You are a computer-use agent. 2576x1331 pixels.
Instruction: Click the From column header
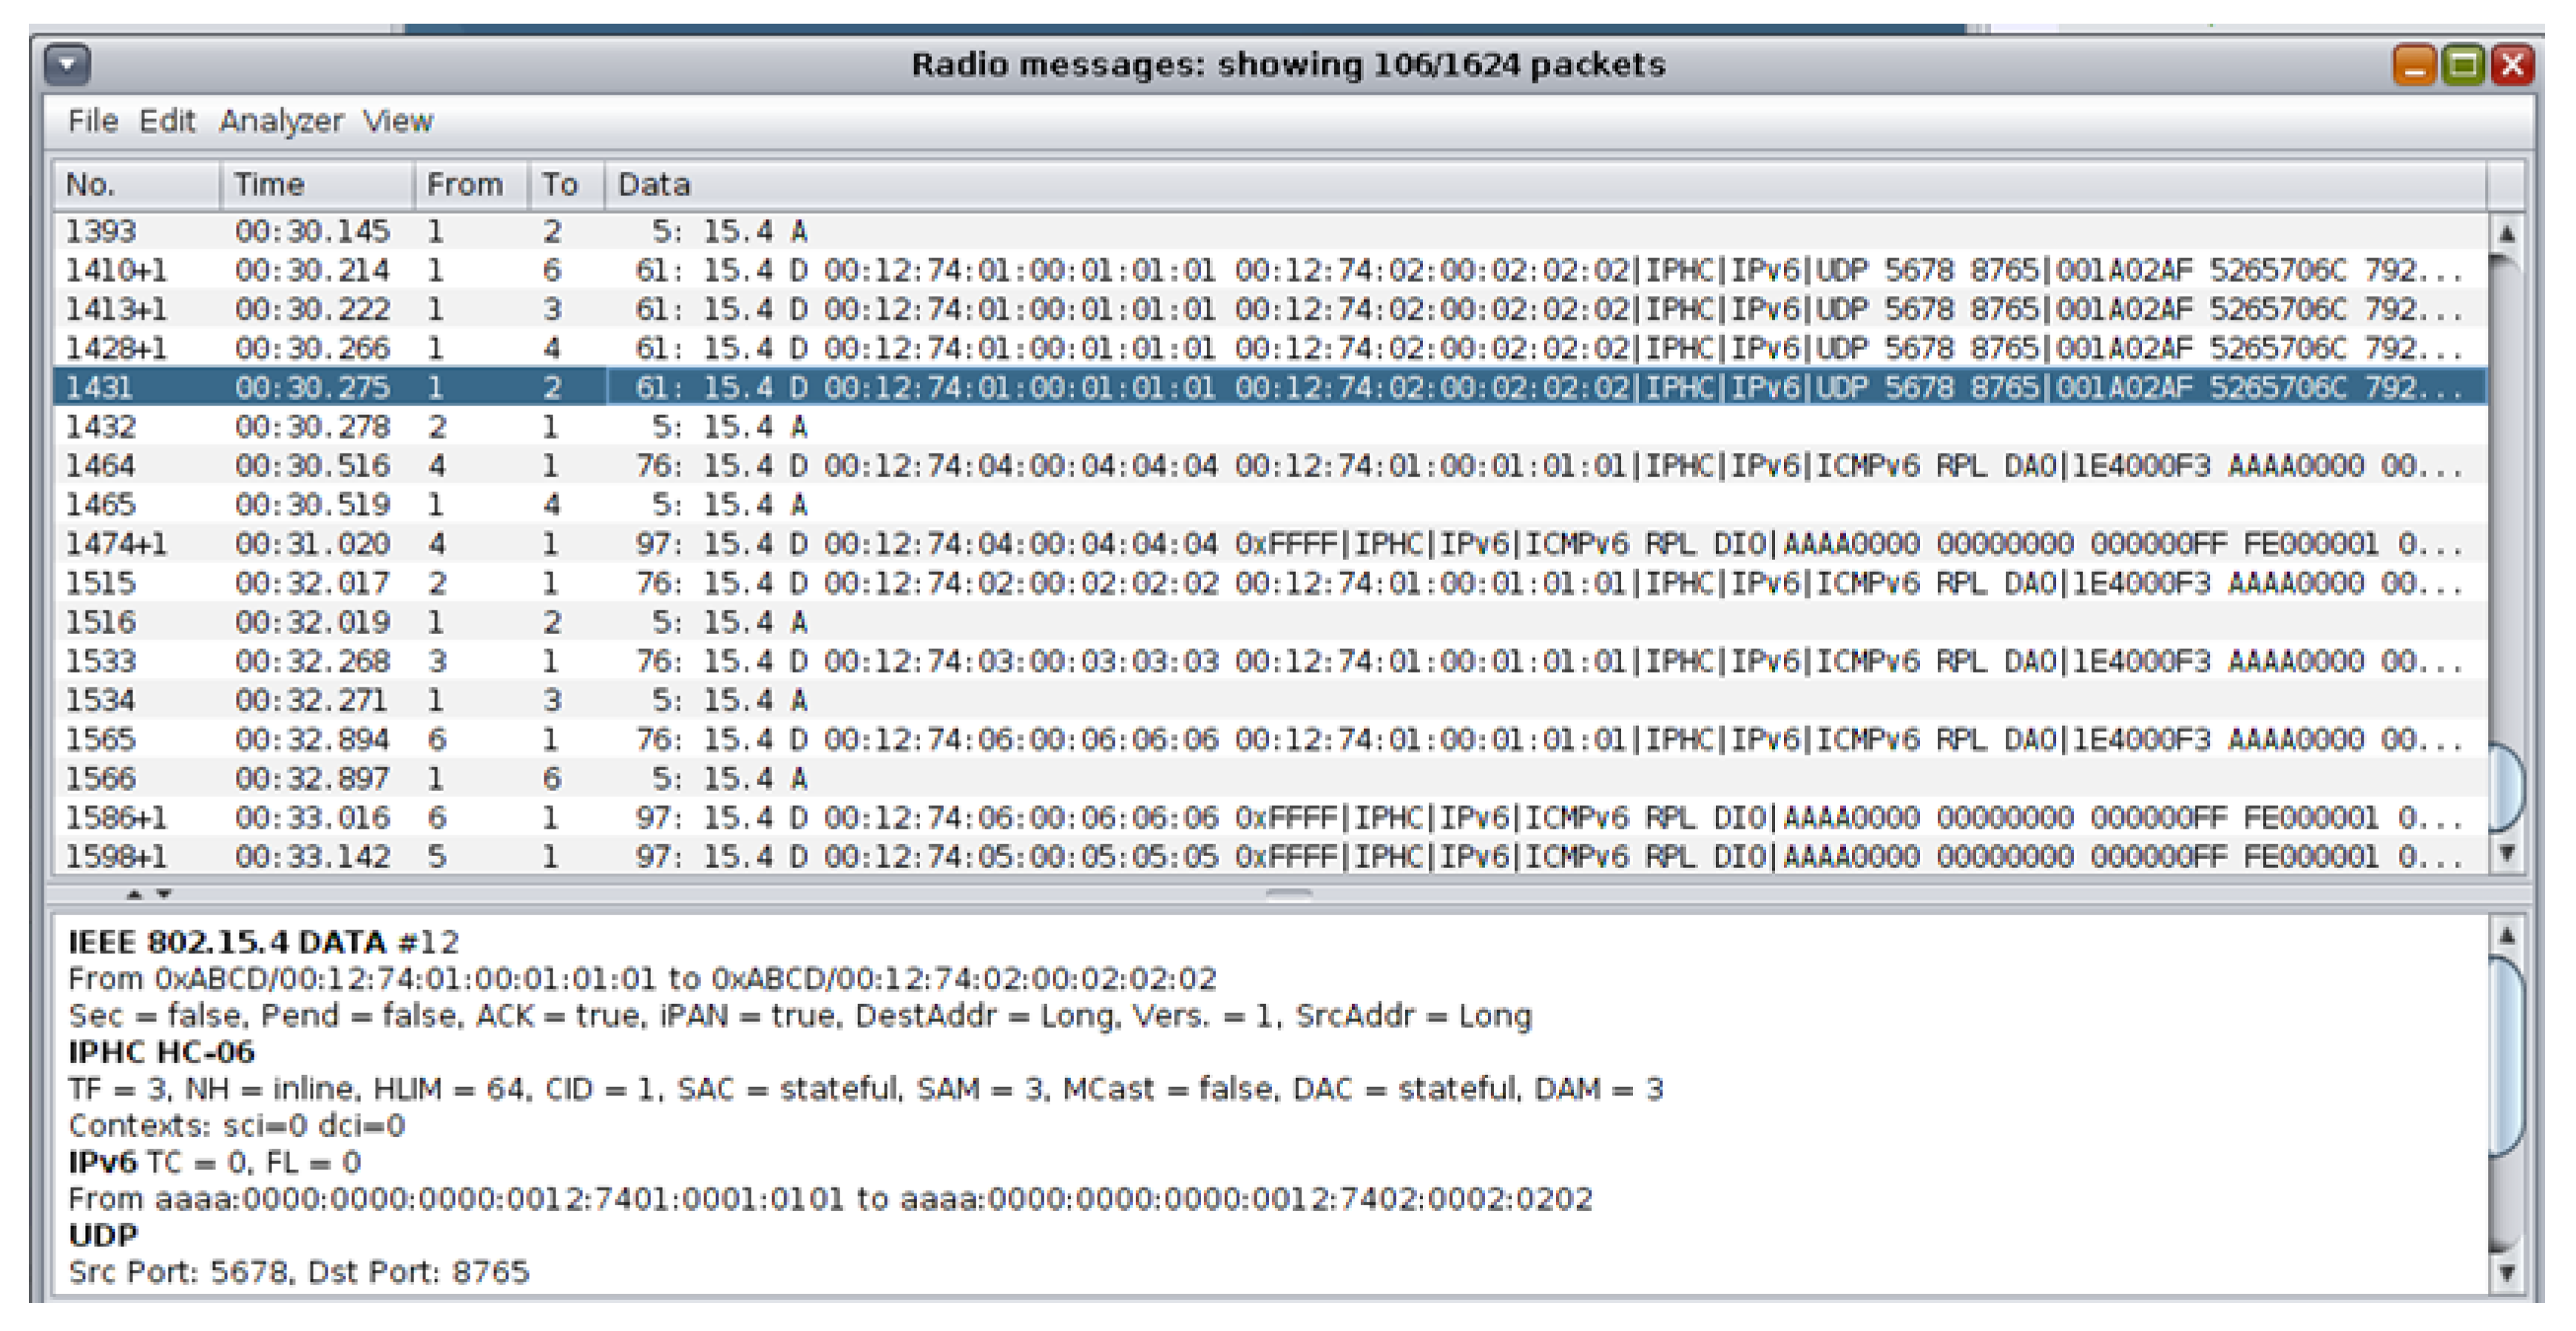470,185
